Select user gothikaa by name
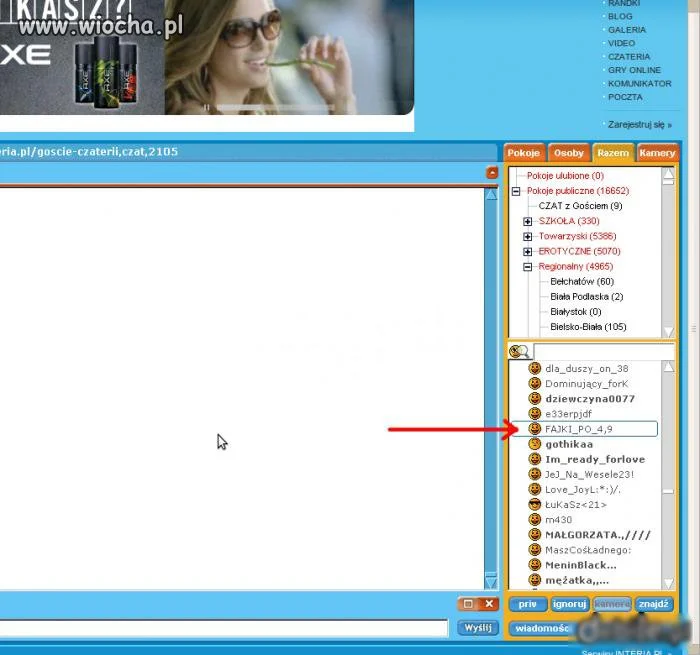The height and width of the screenshot is (655, 700). coord(569,444)
